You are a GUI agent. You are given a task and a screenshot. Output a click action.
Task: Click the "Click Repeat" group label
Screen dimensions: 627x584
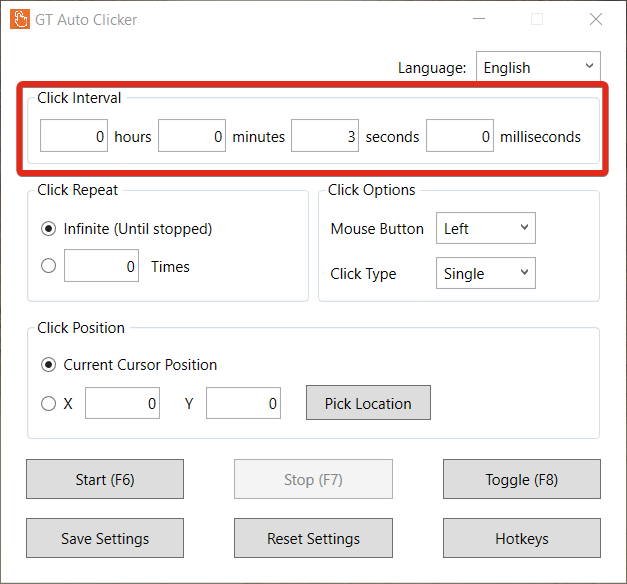point(78,190)
